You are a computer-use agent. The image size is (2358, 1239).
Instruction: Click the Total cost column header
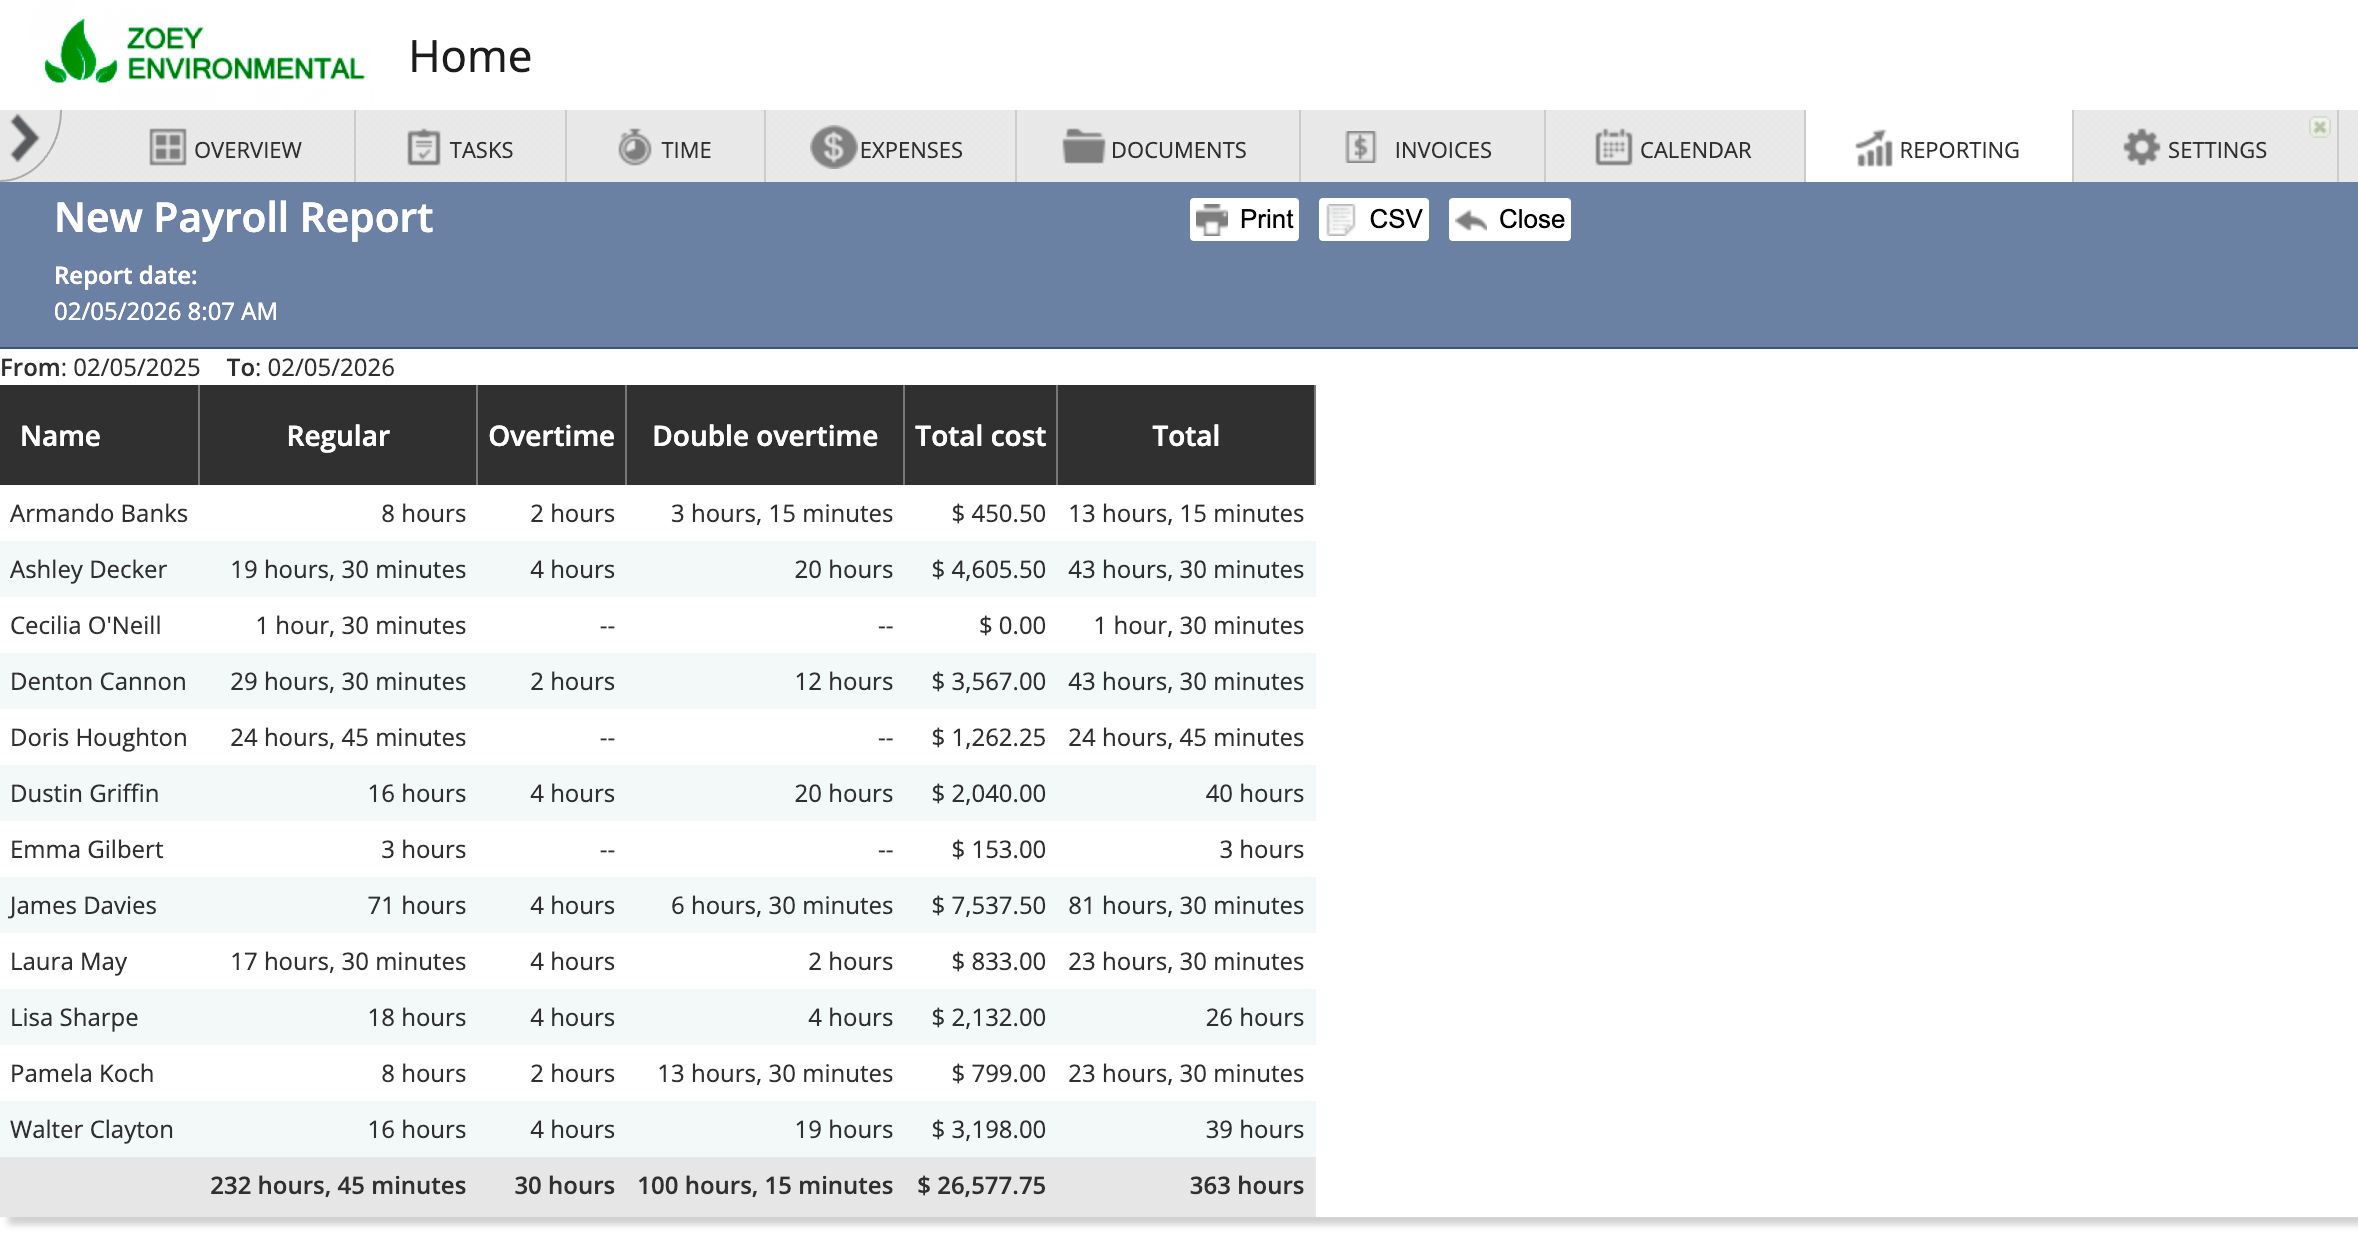click(x=980, y=436)
